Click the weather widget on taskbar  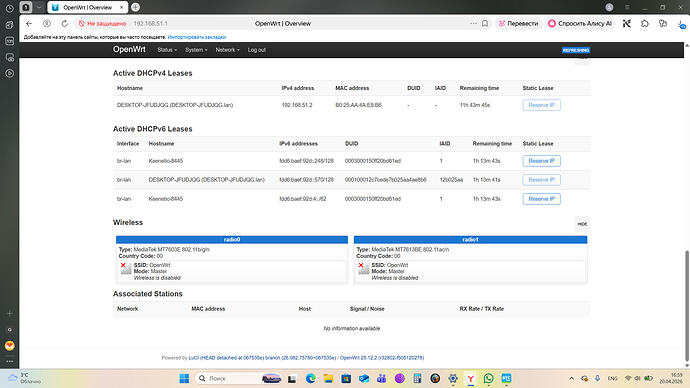click(x=25, y=378)
